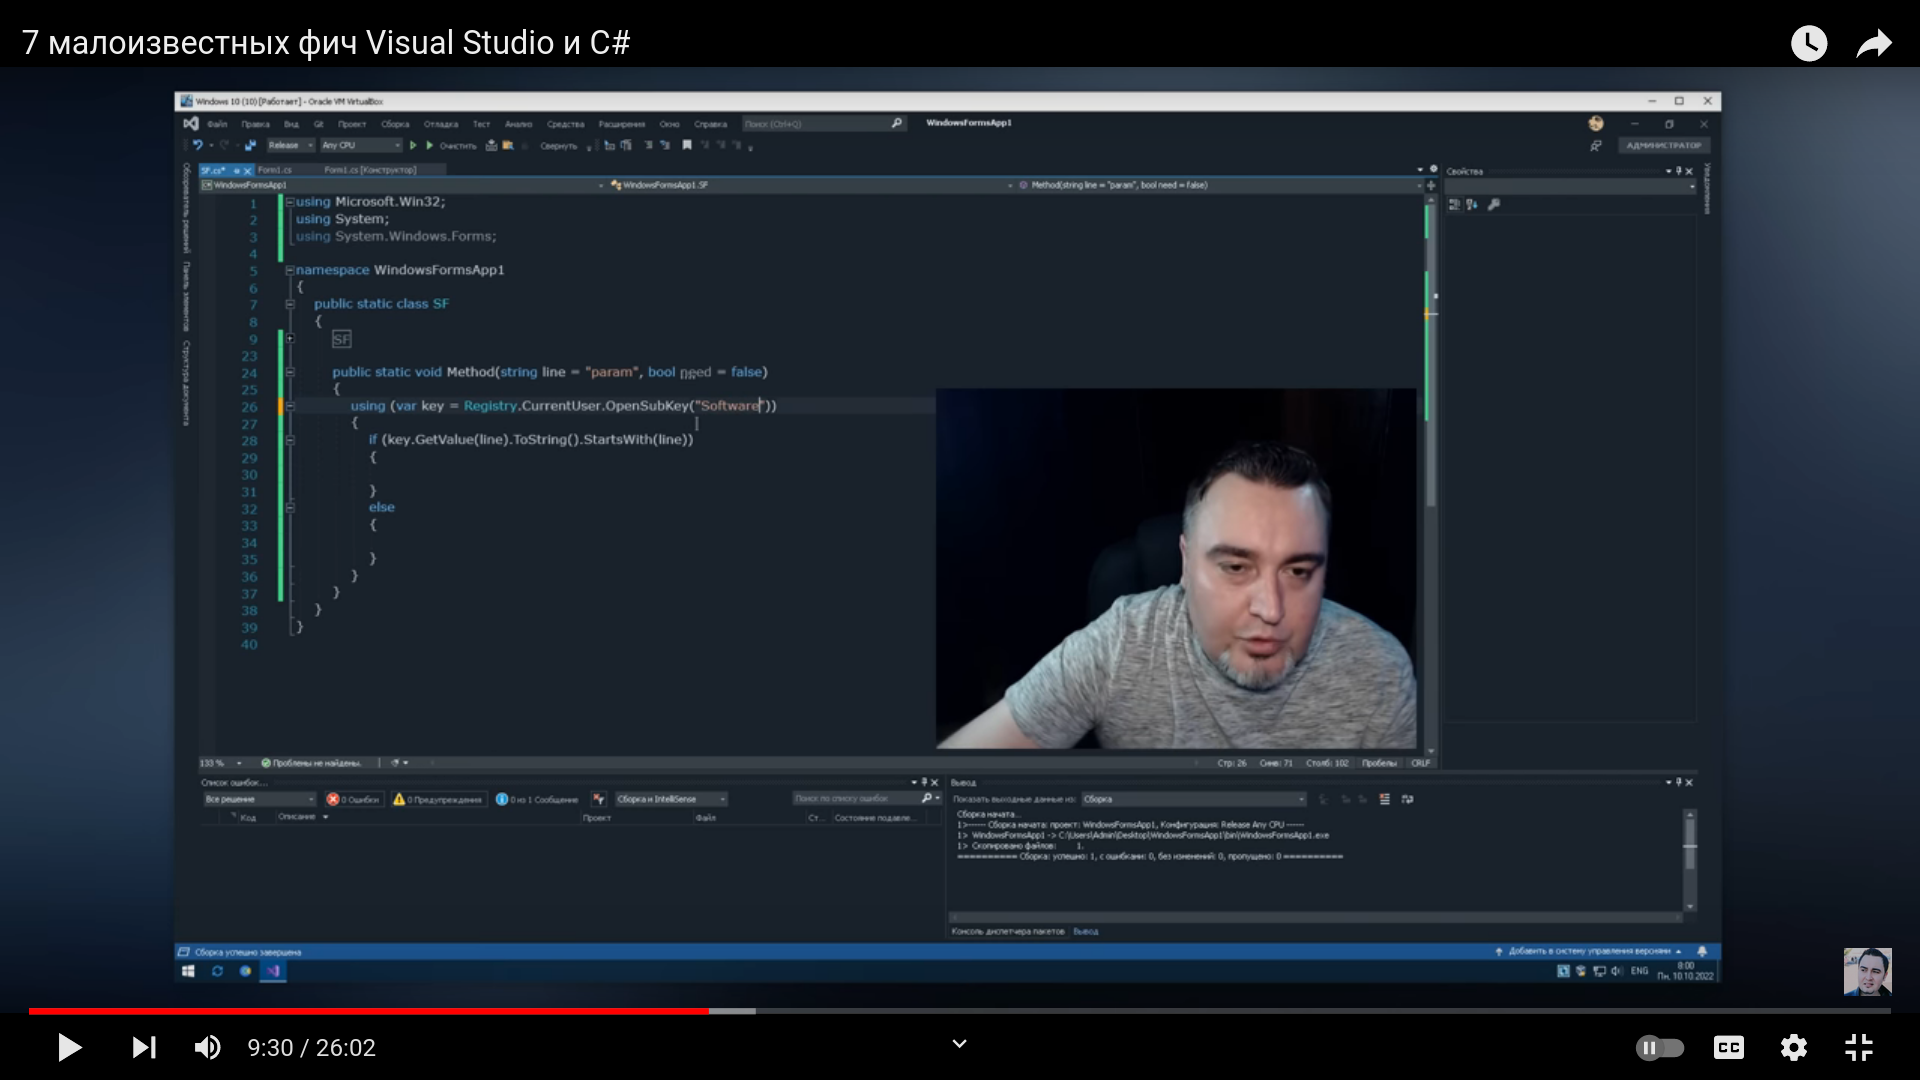Toggle the 0 Ошибки errors filter
The height and width of the screenshot is (1080, 1920).
pyautogui.click(x=354, y=799)
